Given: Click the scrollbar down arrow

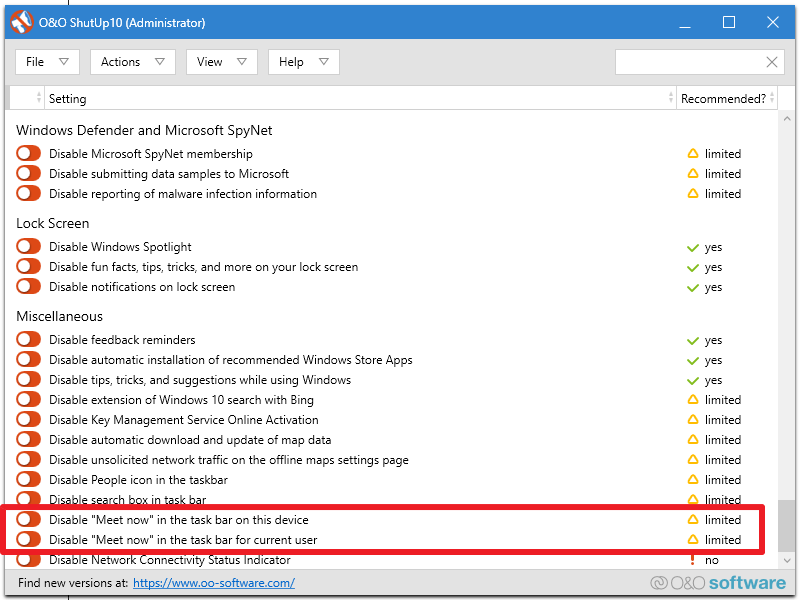Looking at the screenshot, I should [787, 560].
